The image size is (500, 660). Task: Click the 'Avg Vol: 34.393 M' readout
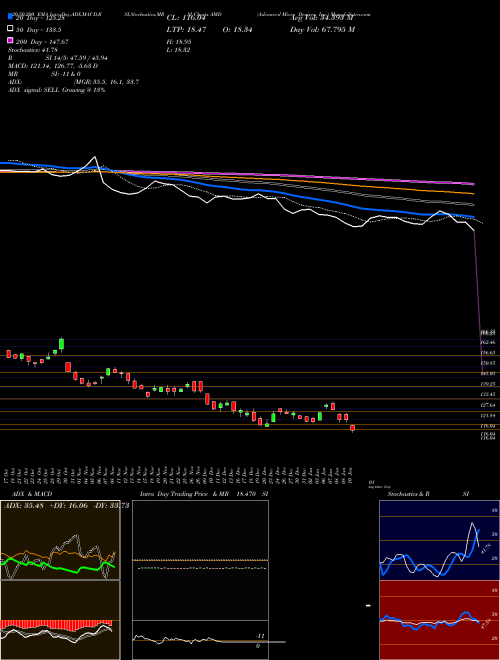321,18
